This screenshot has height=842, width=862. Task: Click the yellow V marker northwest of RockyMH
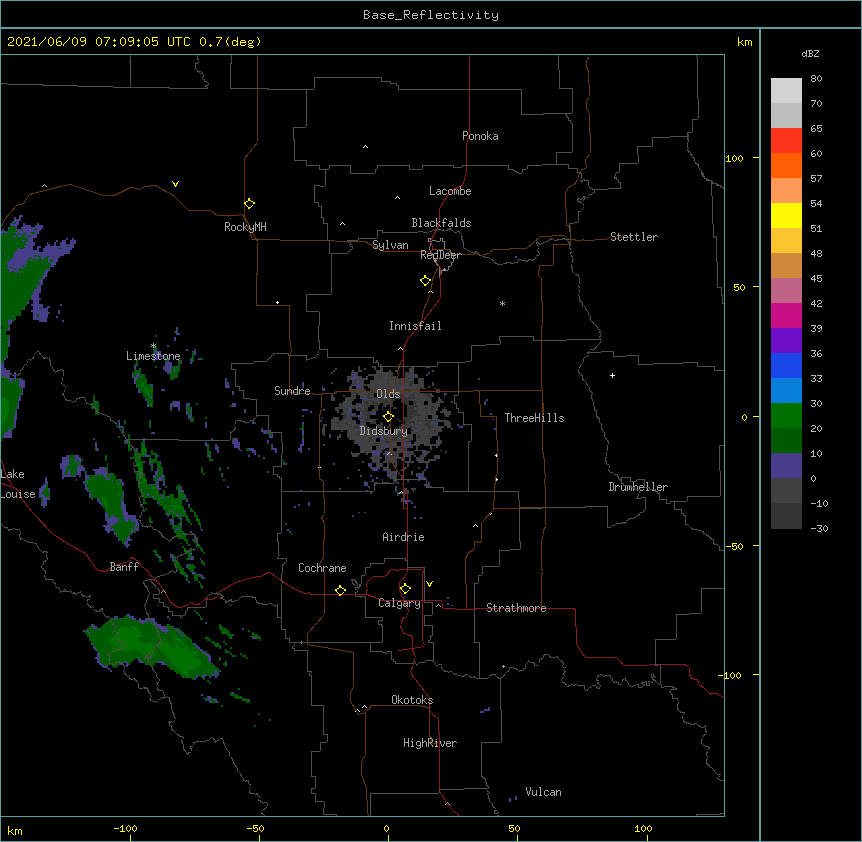pos(175,184)
